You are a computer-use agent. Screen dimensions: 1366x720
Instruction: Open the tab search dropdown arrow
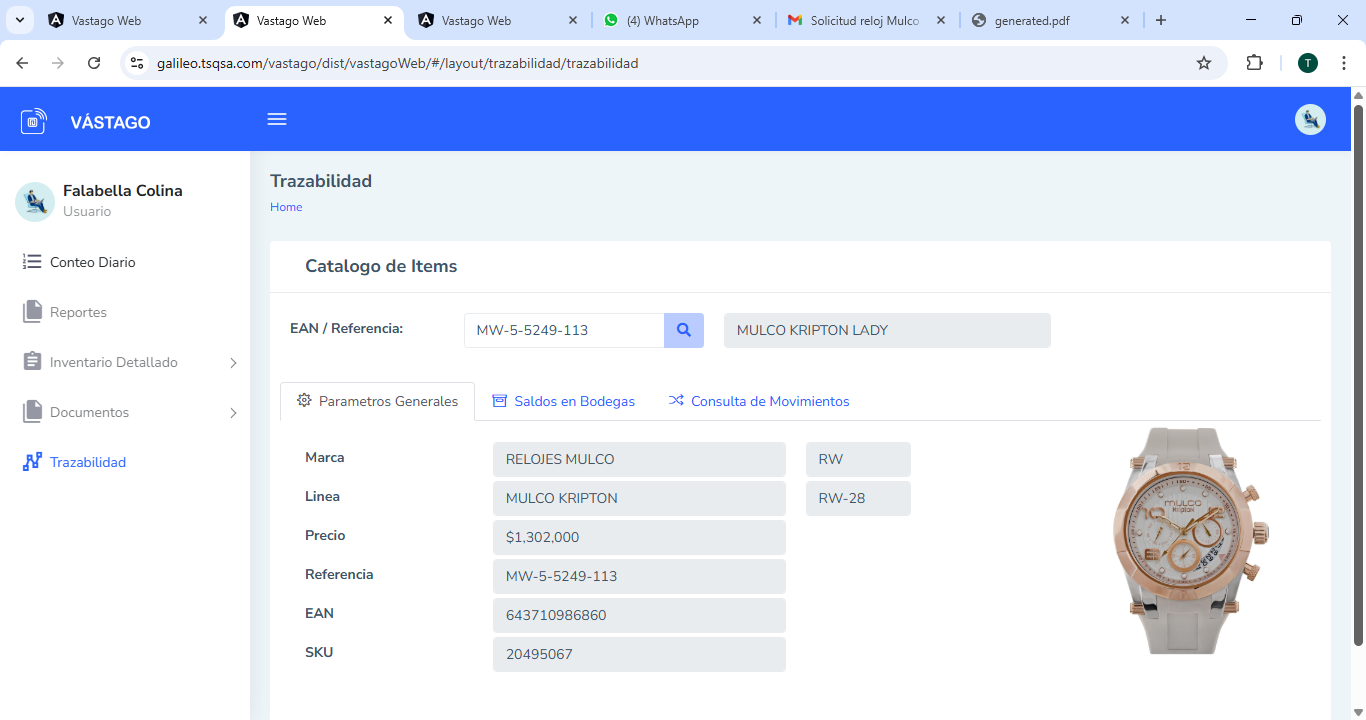(19, 20)
